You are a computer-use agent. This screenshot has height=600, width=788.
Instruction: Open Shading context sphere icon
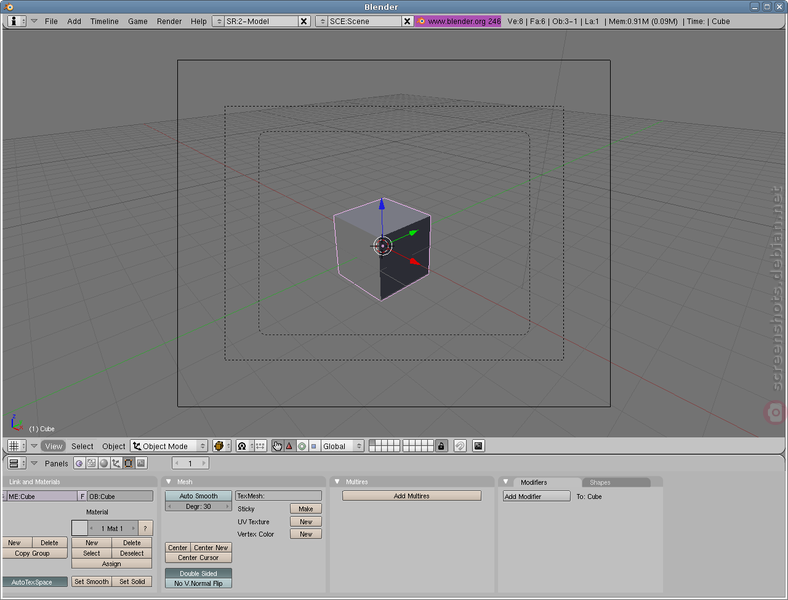click(x=104, y=463)
